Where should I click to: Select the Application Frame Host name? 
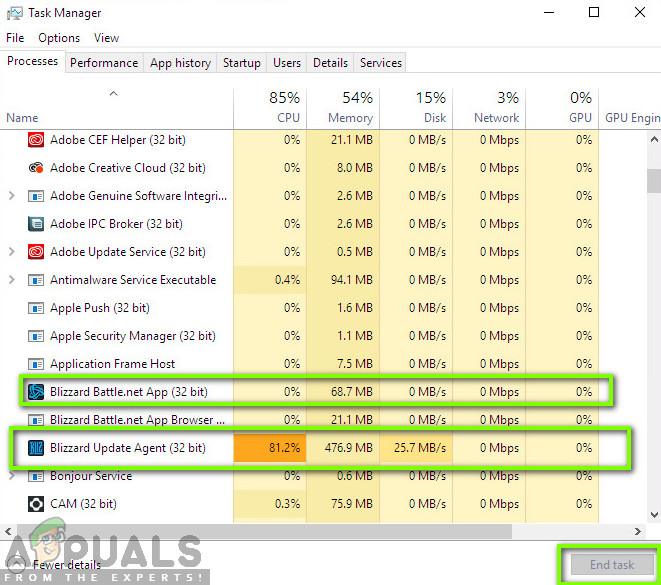click(x=112, y=364)
